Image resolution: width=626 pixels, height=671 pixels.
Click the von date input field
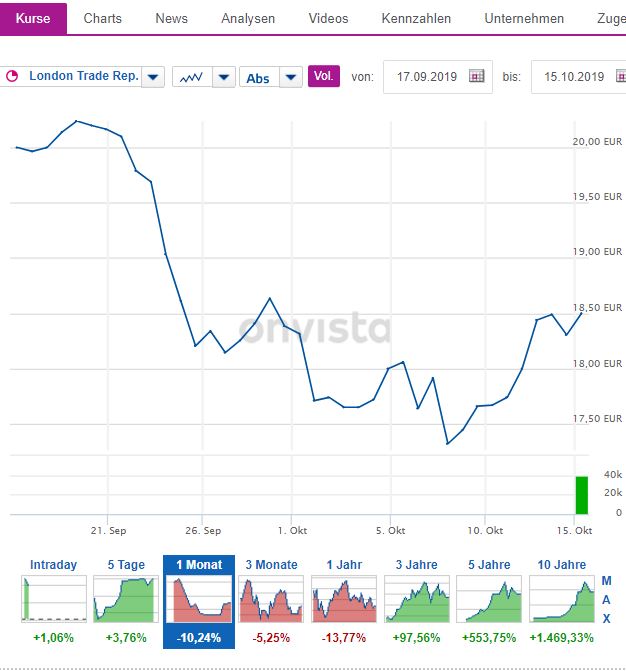point(425,77)
